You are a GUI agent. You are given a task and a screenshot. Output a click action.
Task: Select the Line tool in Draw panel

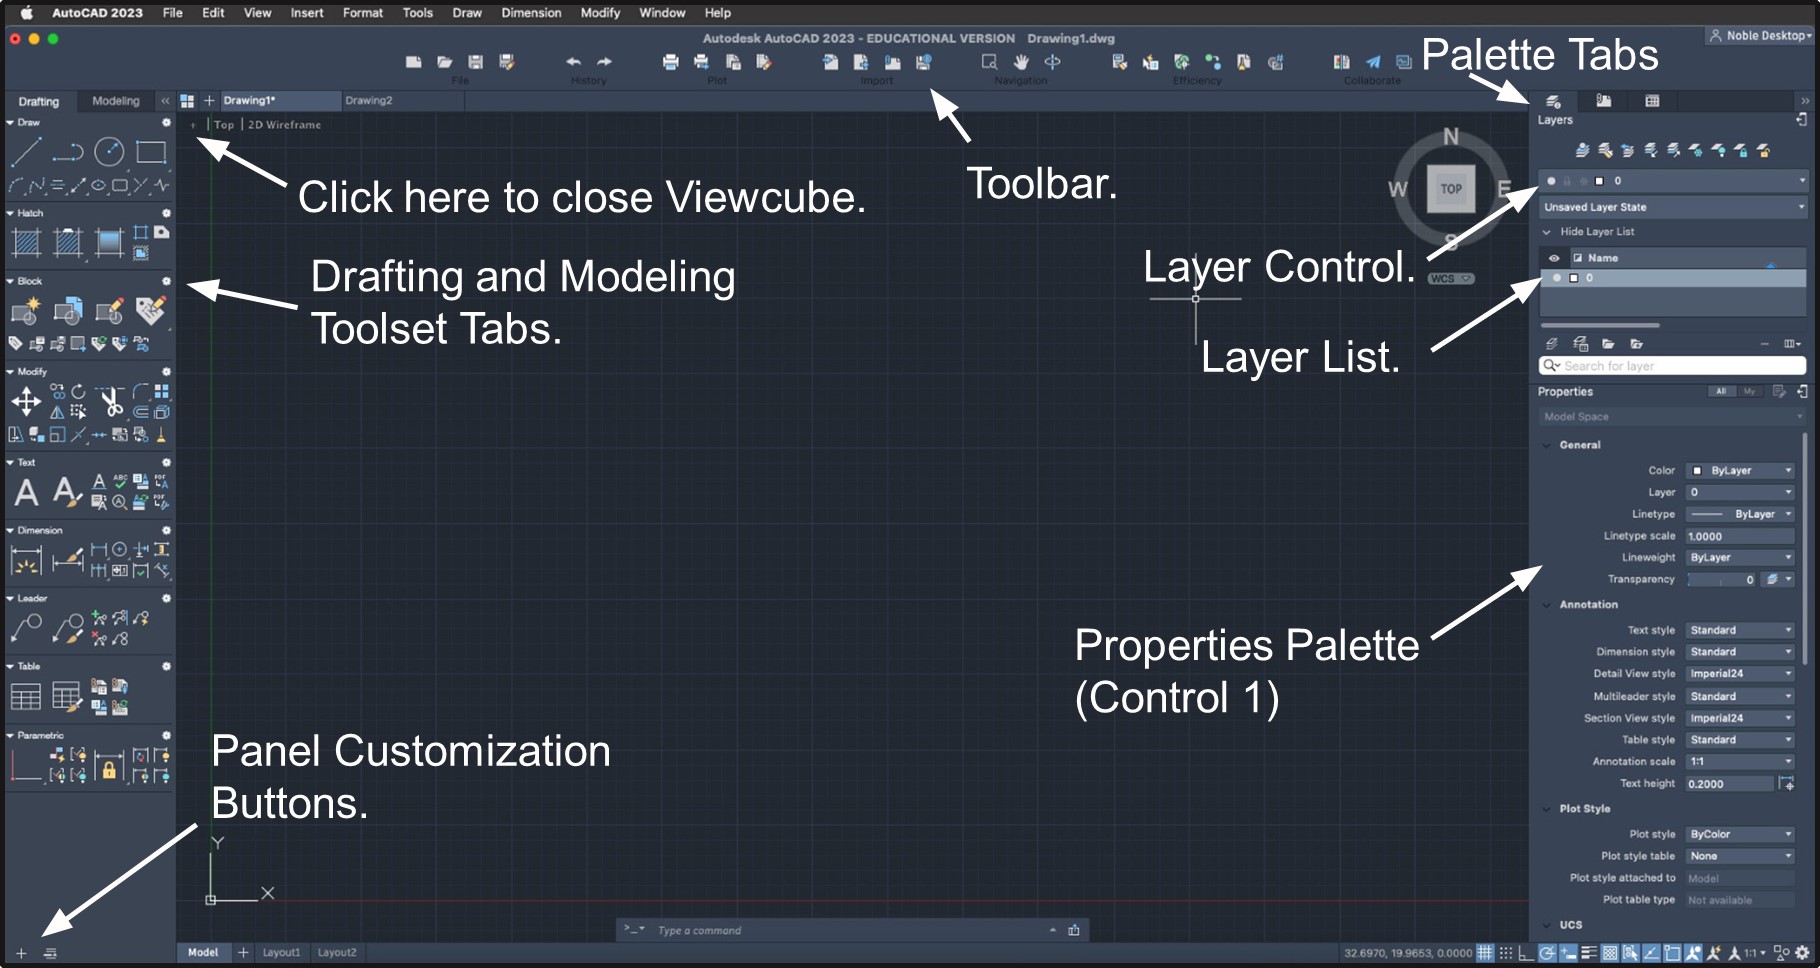click(28, 151)
